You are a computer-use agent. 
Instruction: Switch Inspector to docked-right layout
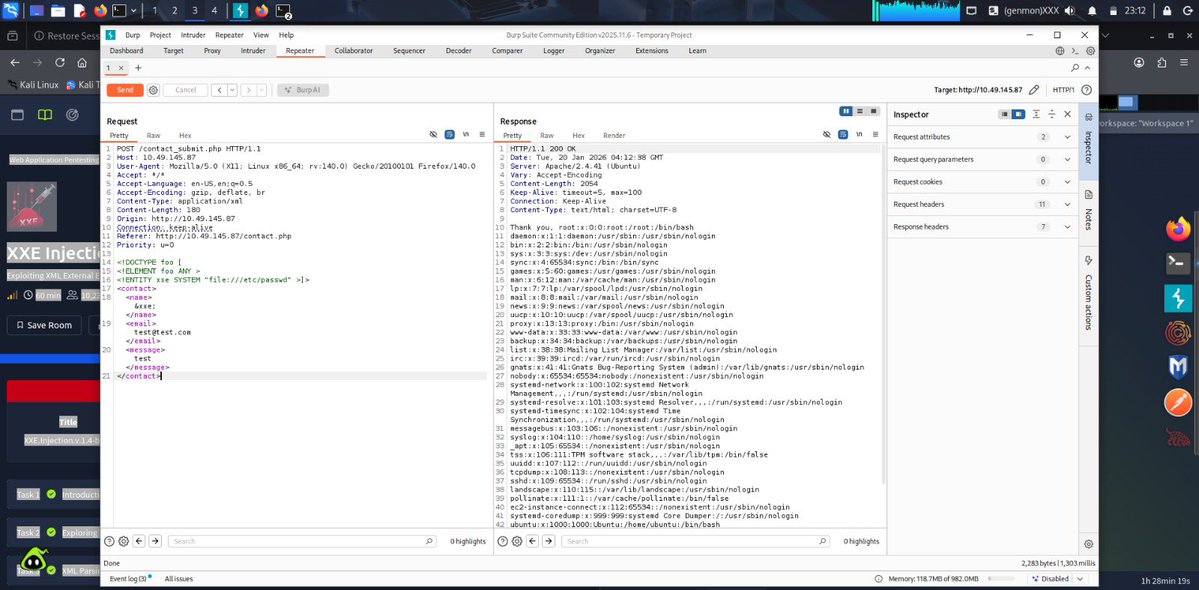[1019, 114]
